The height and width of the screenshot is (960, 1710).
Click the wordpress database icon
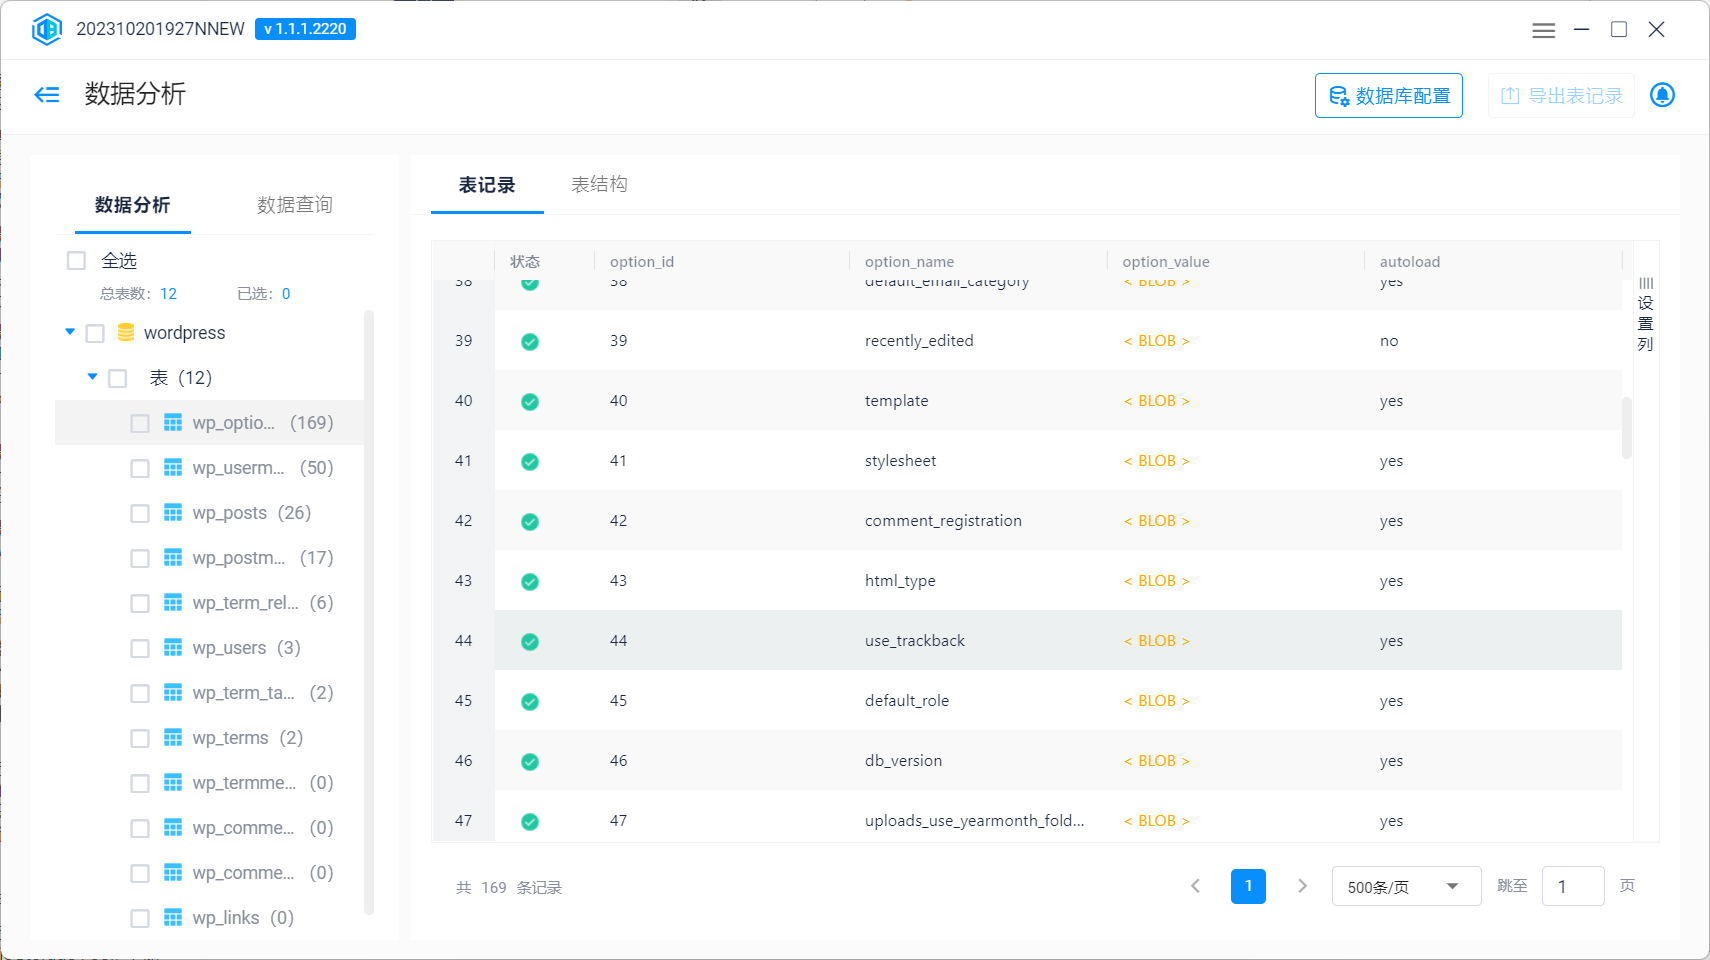point(126,332)
